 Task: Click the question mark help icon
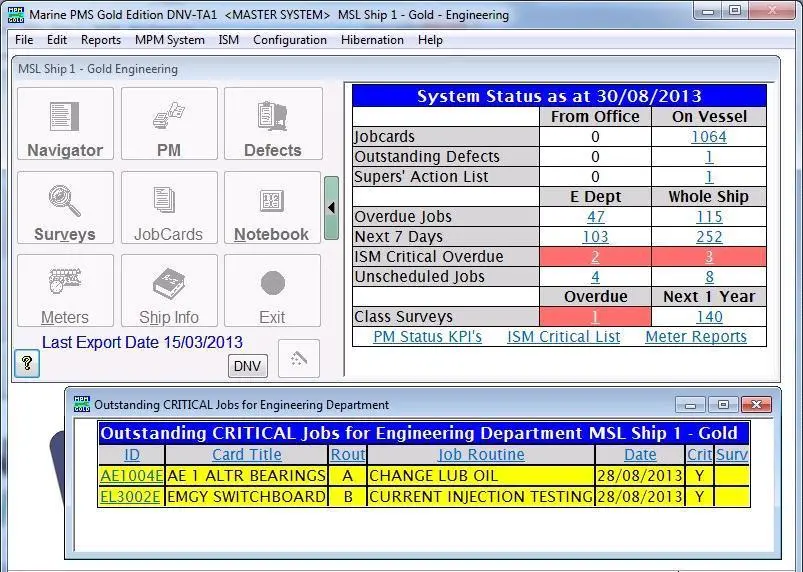(x=27, y=363)
